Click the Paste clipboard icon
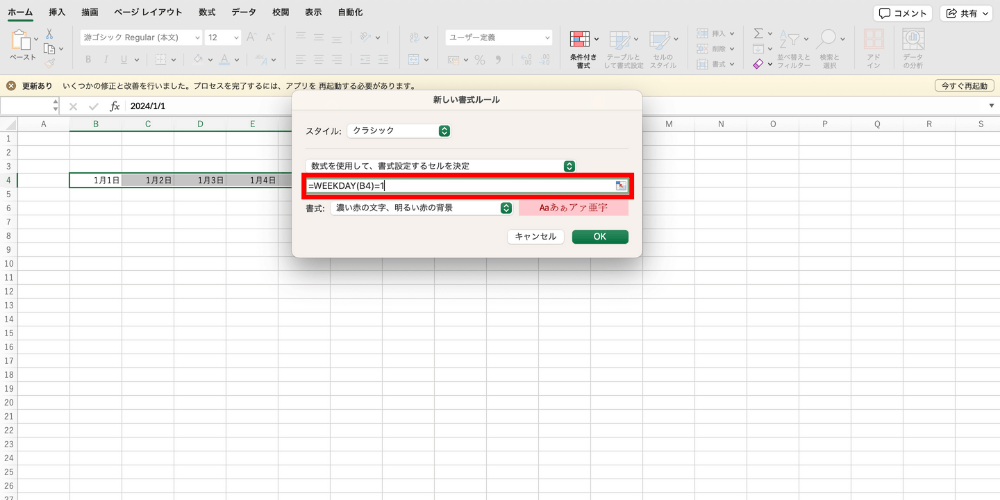 (21, 41)
